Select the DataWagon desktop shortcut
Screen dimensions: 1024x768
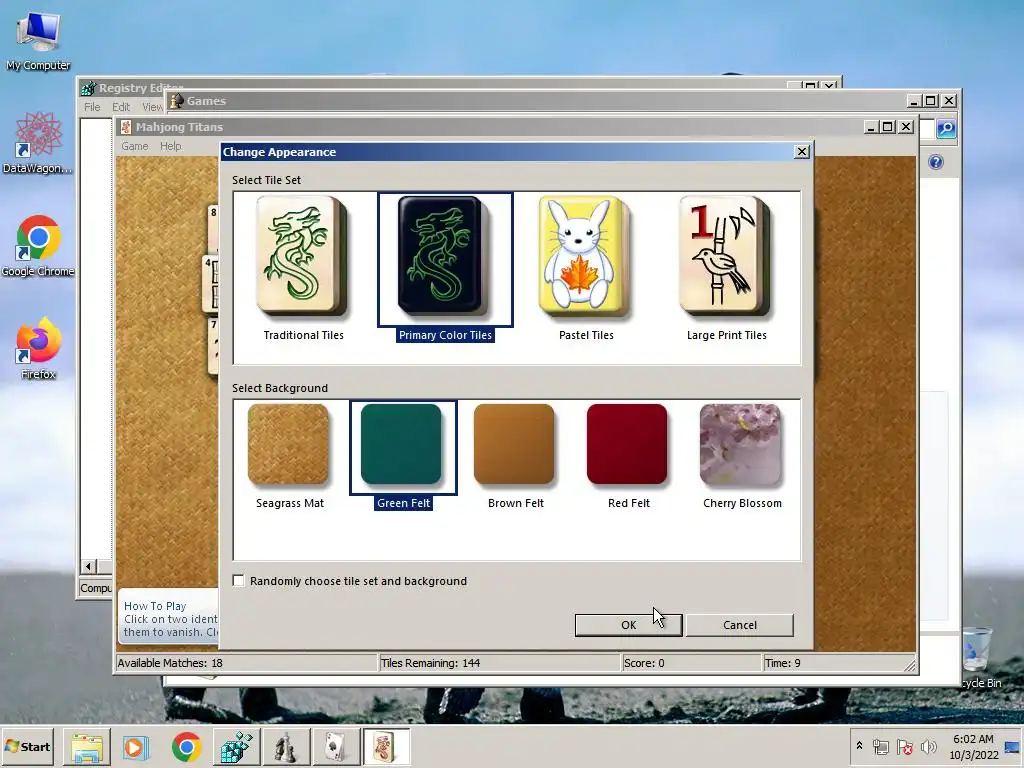click(38, 142)
